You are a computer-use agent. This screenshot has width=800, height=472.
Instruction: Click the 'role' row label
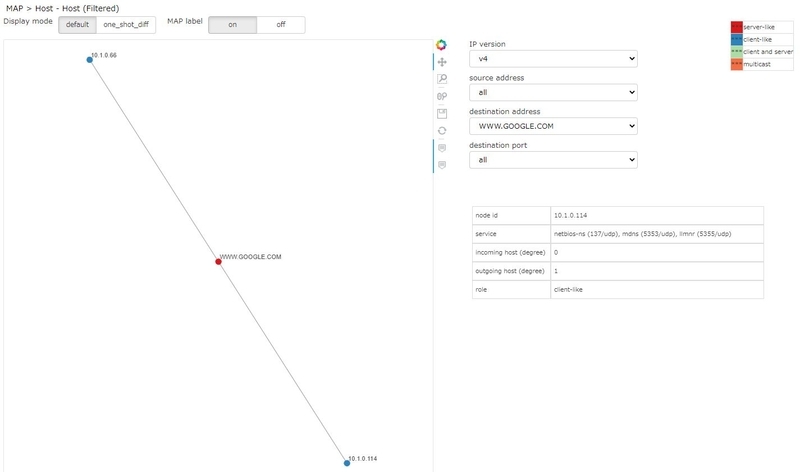point(481,289)
